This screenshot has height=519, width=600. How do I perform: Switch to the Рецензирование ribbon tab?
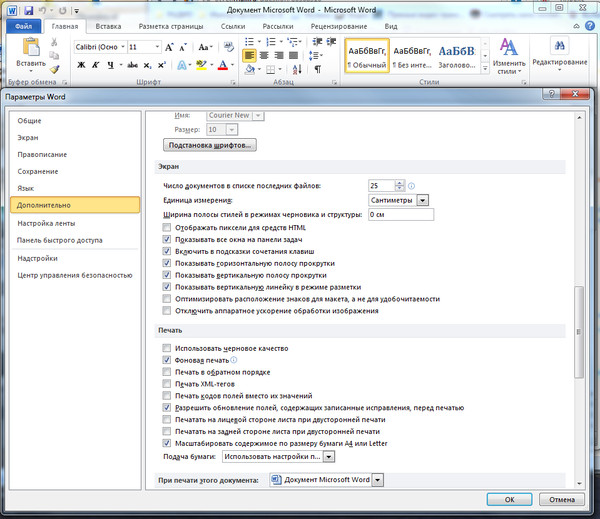pos(339,26)
